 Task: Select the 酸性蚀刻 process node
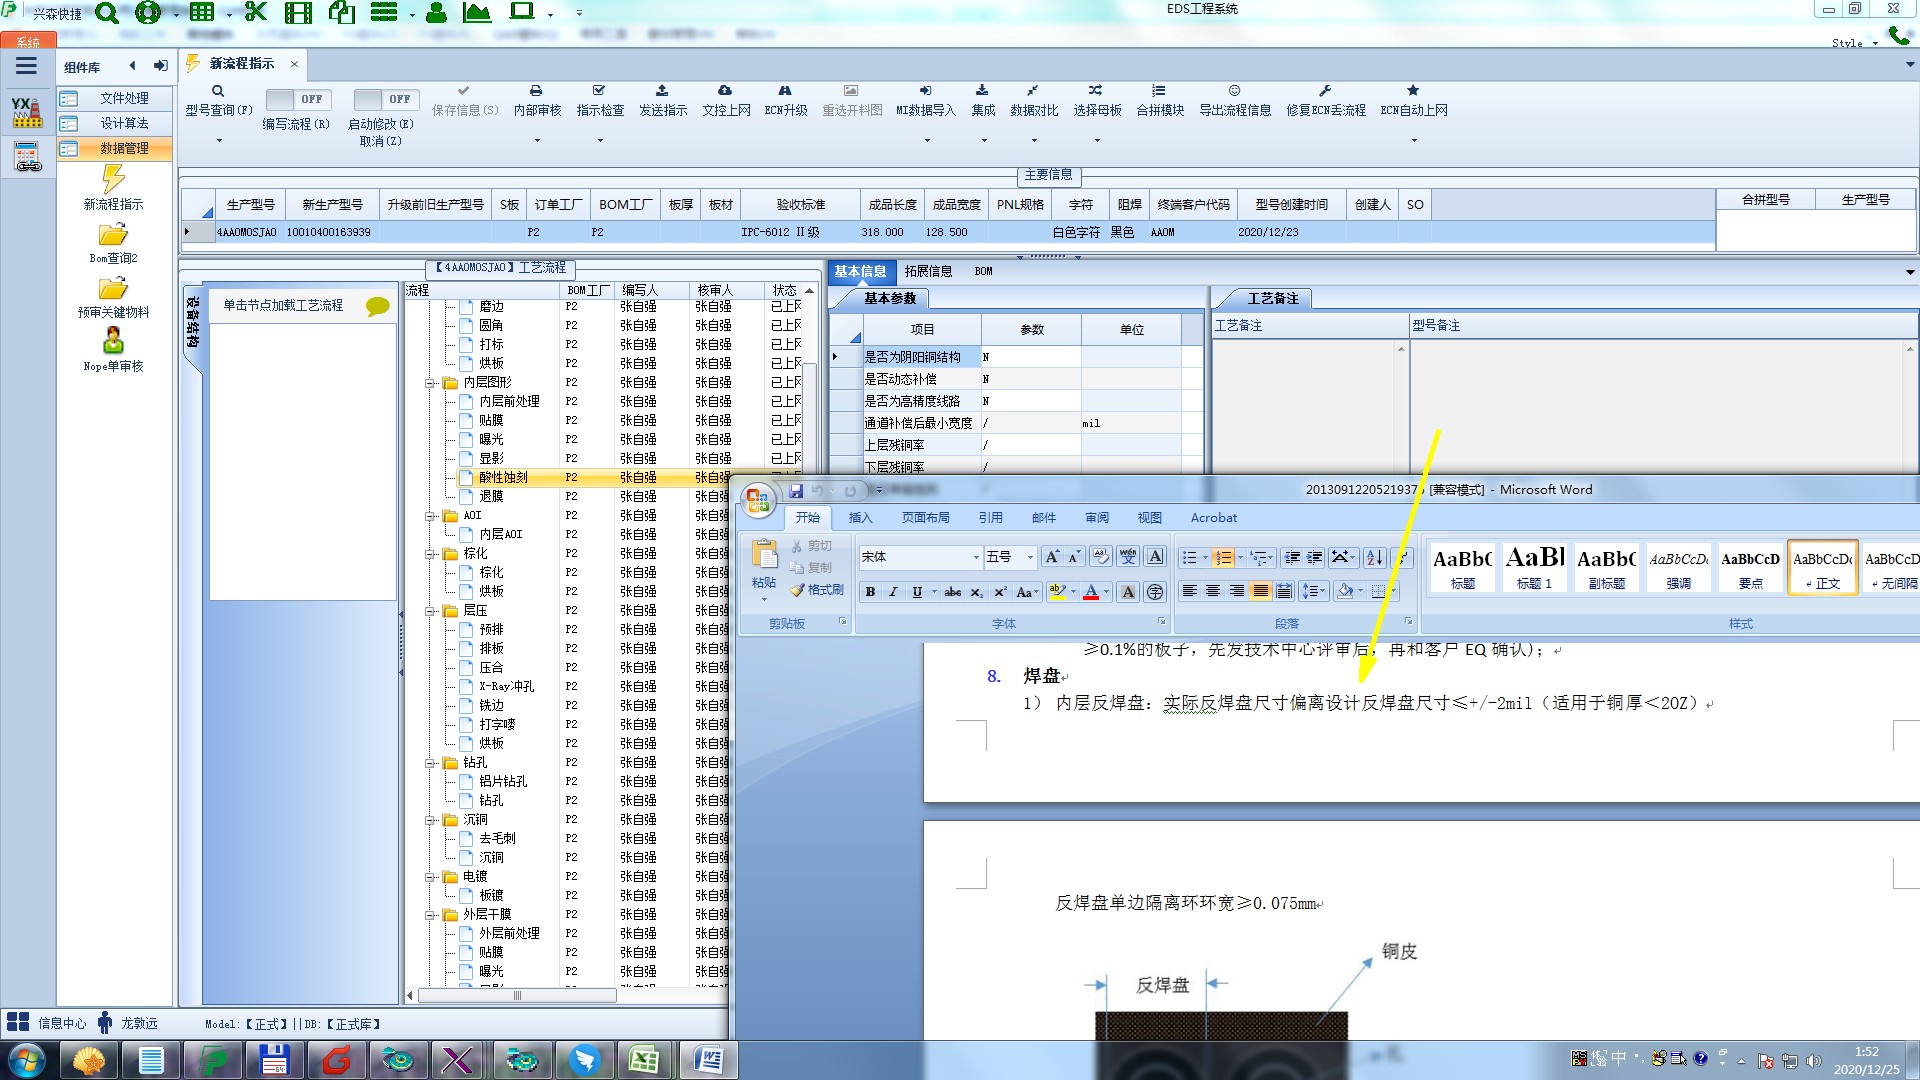(503, 478)
